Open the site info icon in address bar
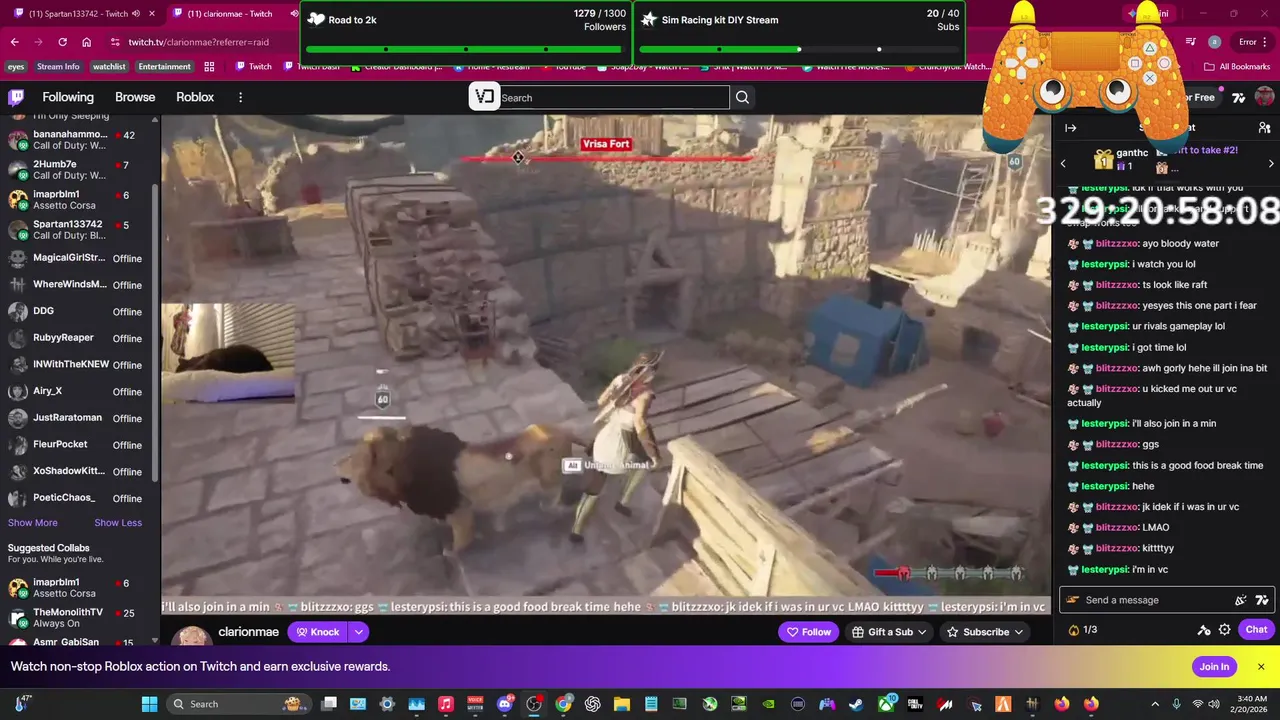The image size is (1280, 720). 116,42
